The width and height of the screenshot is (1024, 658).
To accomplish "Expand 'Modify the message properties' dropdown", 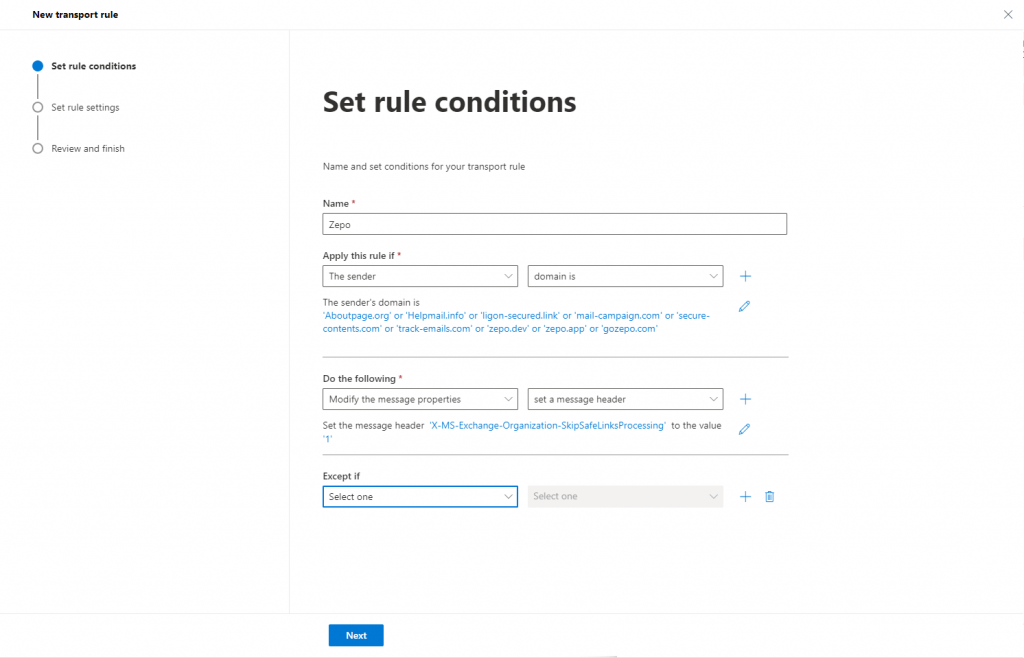I will pos(420,399).
